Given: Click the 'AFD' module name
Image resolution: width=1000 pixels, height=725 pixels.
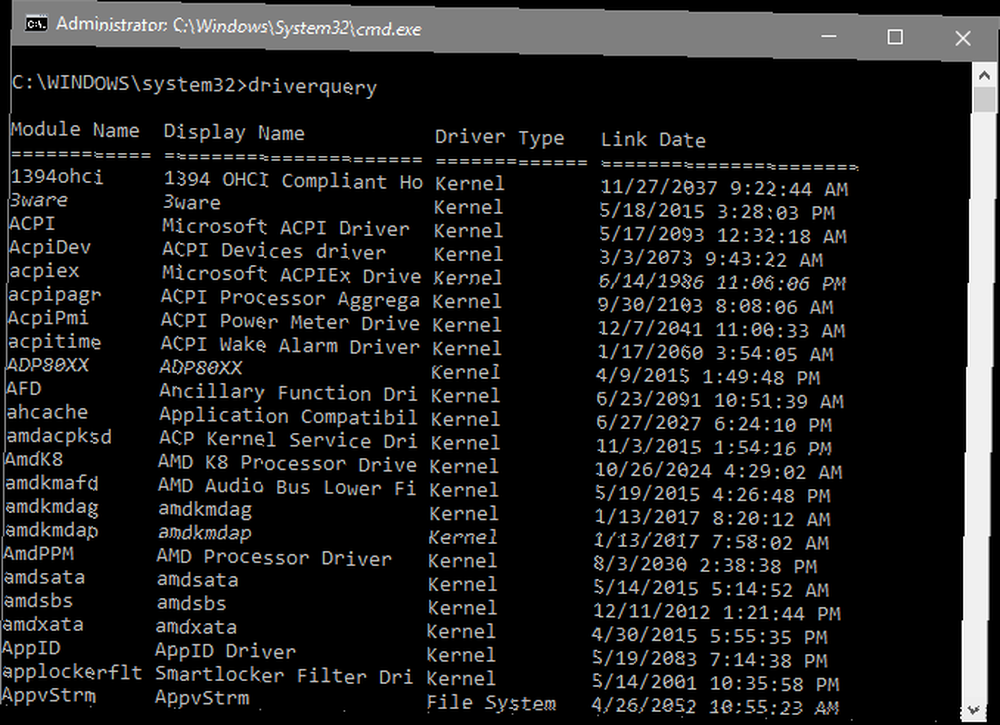Looking at the screenshot, I should coord(24,389).
